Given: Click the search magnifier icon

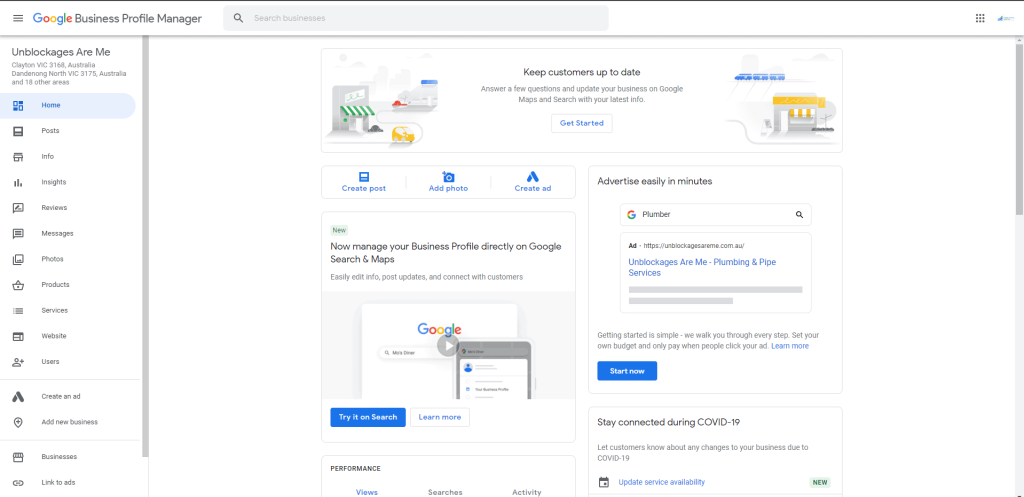Looking at the screenshot, I should 239,18.
